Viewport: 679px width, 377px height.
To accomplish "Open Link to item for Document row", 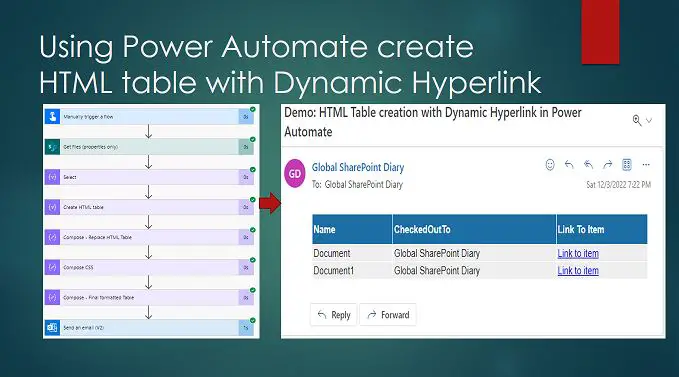I will point(578,253).
